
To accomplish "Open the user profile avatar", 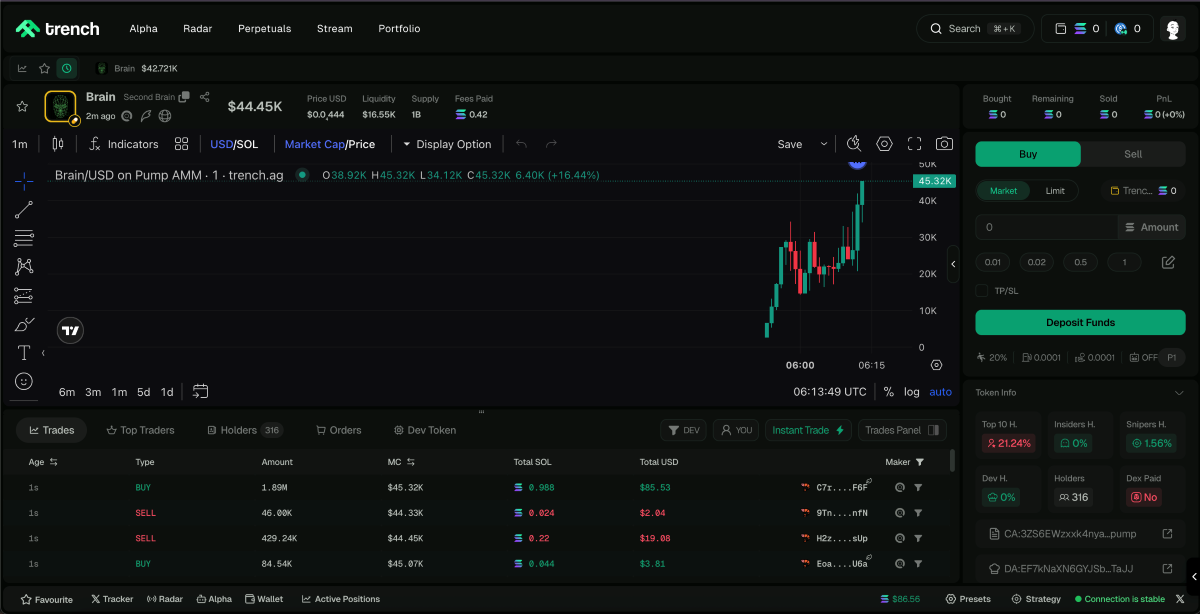I will click(x=1174, y=29).
